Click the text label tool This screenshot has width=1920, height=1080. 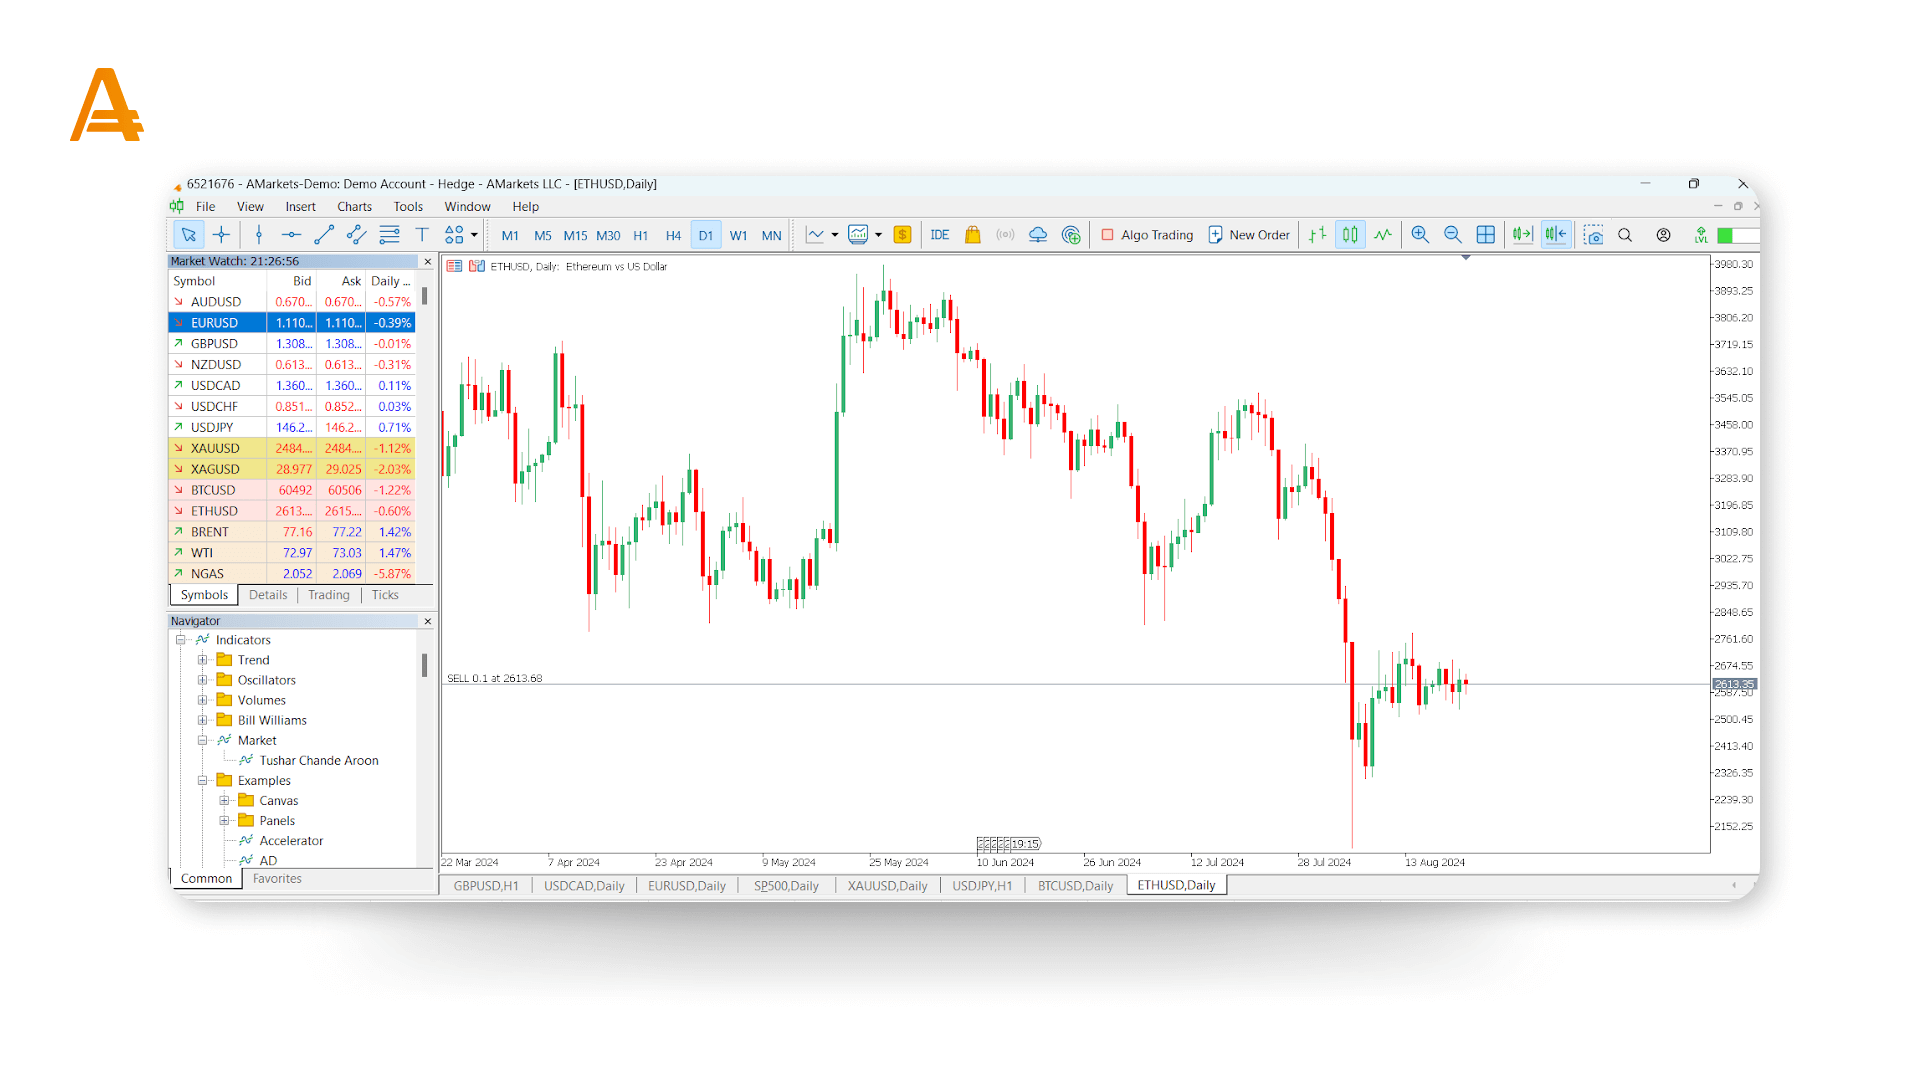(422, 235)
